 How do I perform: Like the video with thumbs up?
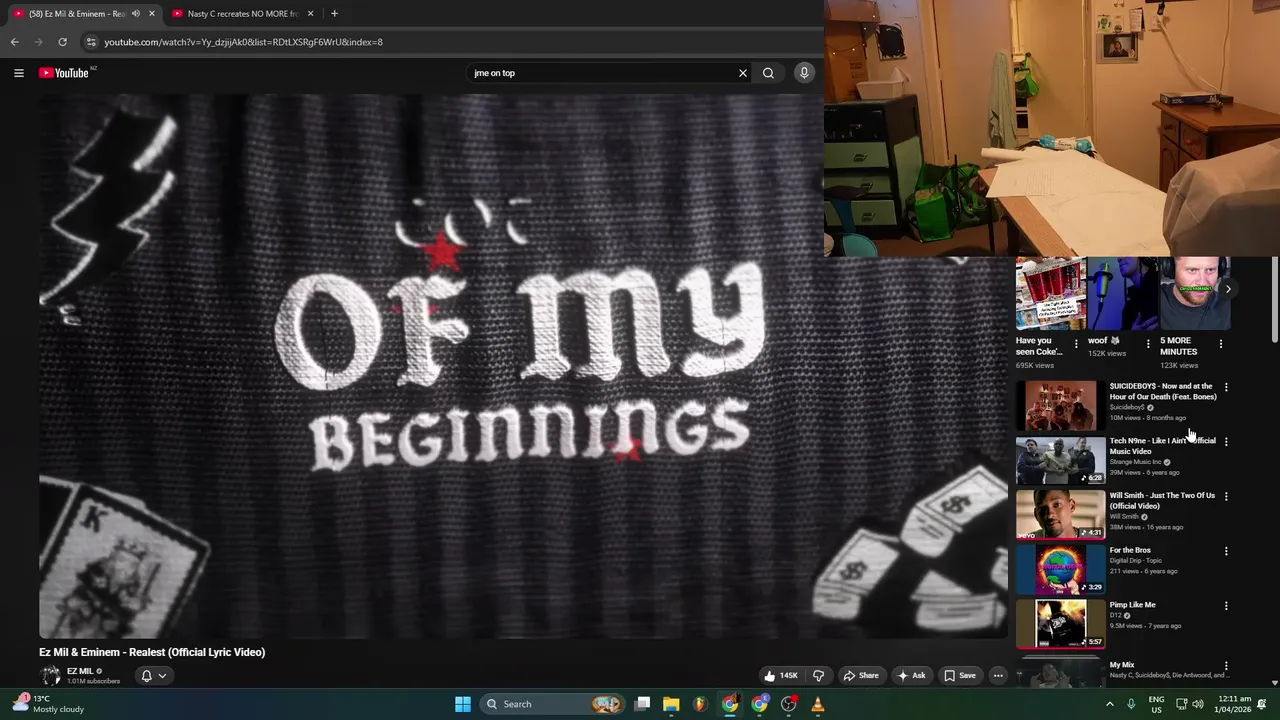coord(781,676)
